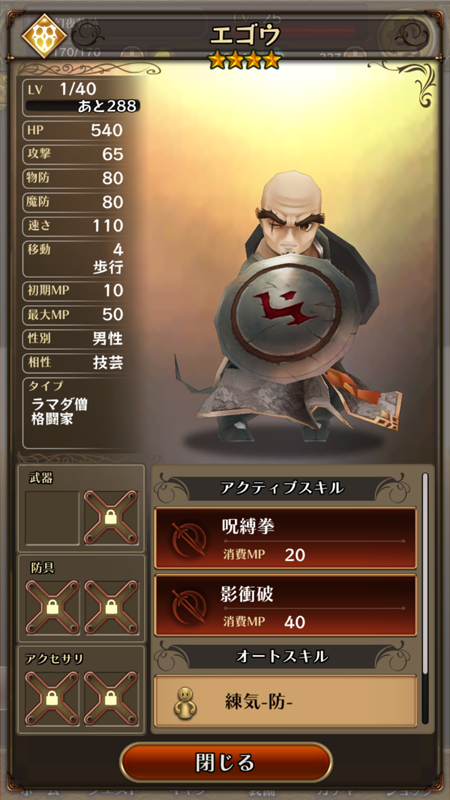
Task: Select the empty weapon slot
Action: tap(53, 518)
